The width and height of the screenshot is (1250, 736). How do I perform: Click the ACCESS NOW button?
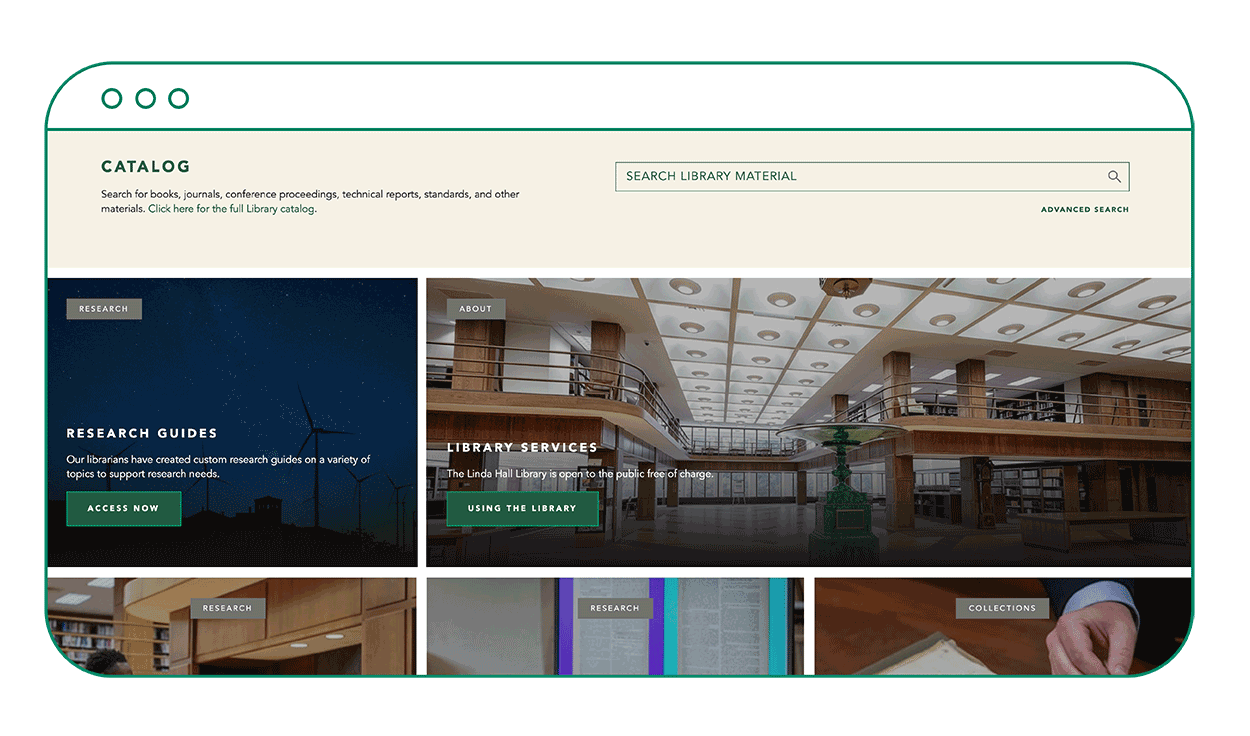coord(123,508)
